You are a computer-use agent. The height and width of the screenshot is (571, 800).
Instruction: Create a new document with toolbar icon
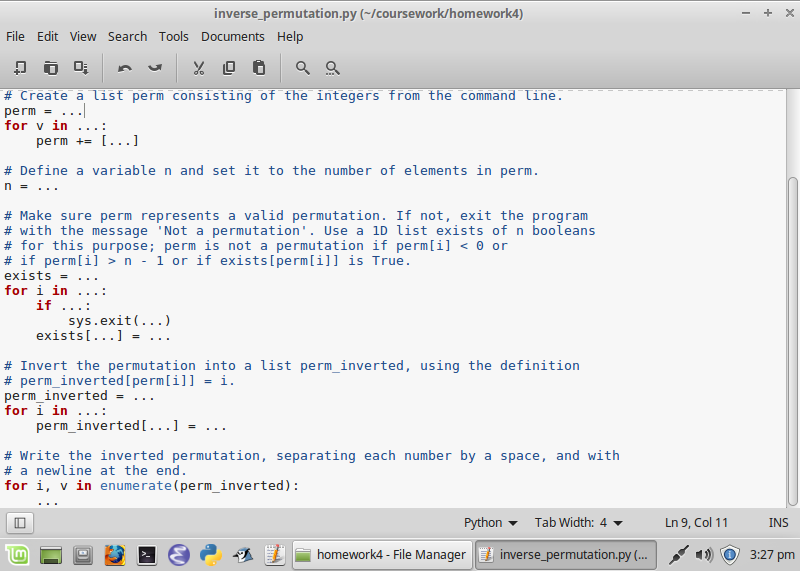[x=20, y=68]
